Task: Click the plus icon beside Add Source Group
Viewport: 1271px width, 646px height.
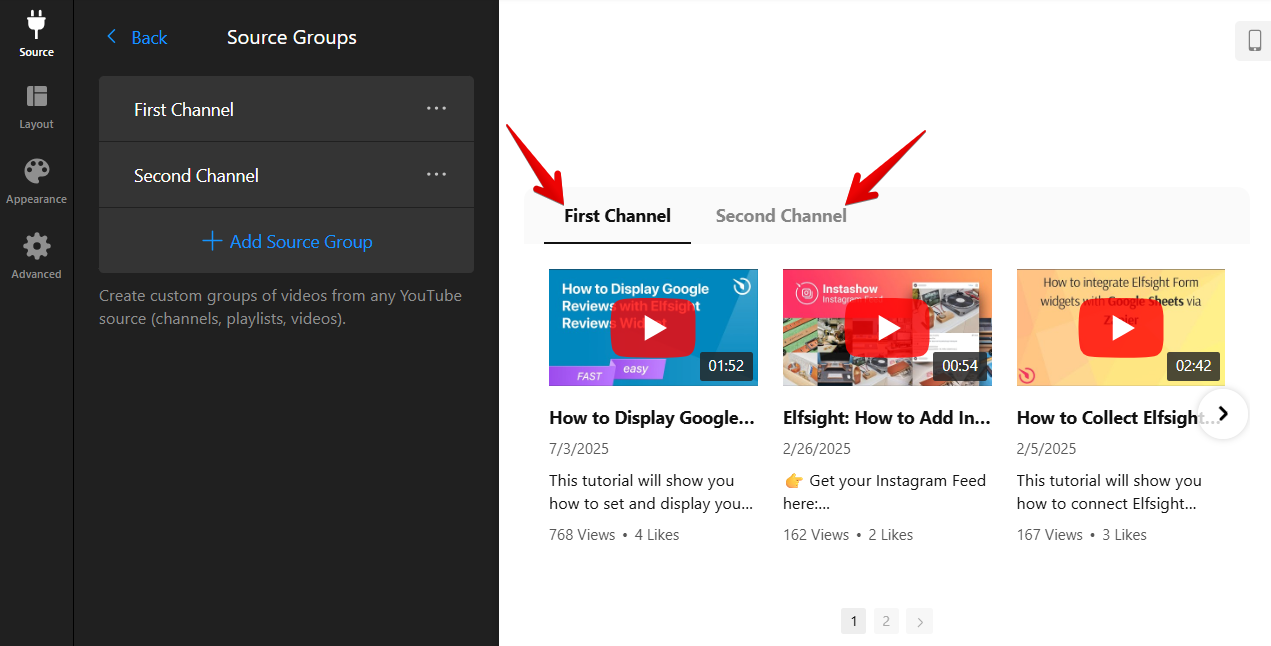Action: click(212, 241)
